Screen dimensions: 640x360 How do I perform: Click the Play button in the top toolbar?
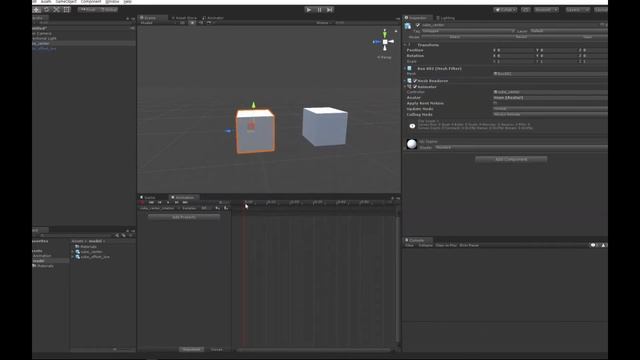pyautogui.click(x=309, y=9)
